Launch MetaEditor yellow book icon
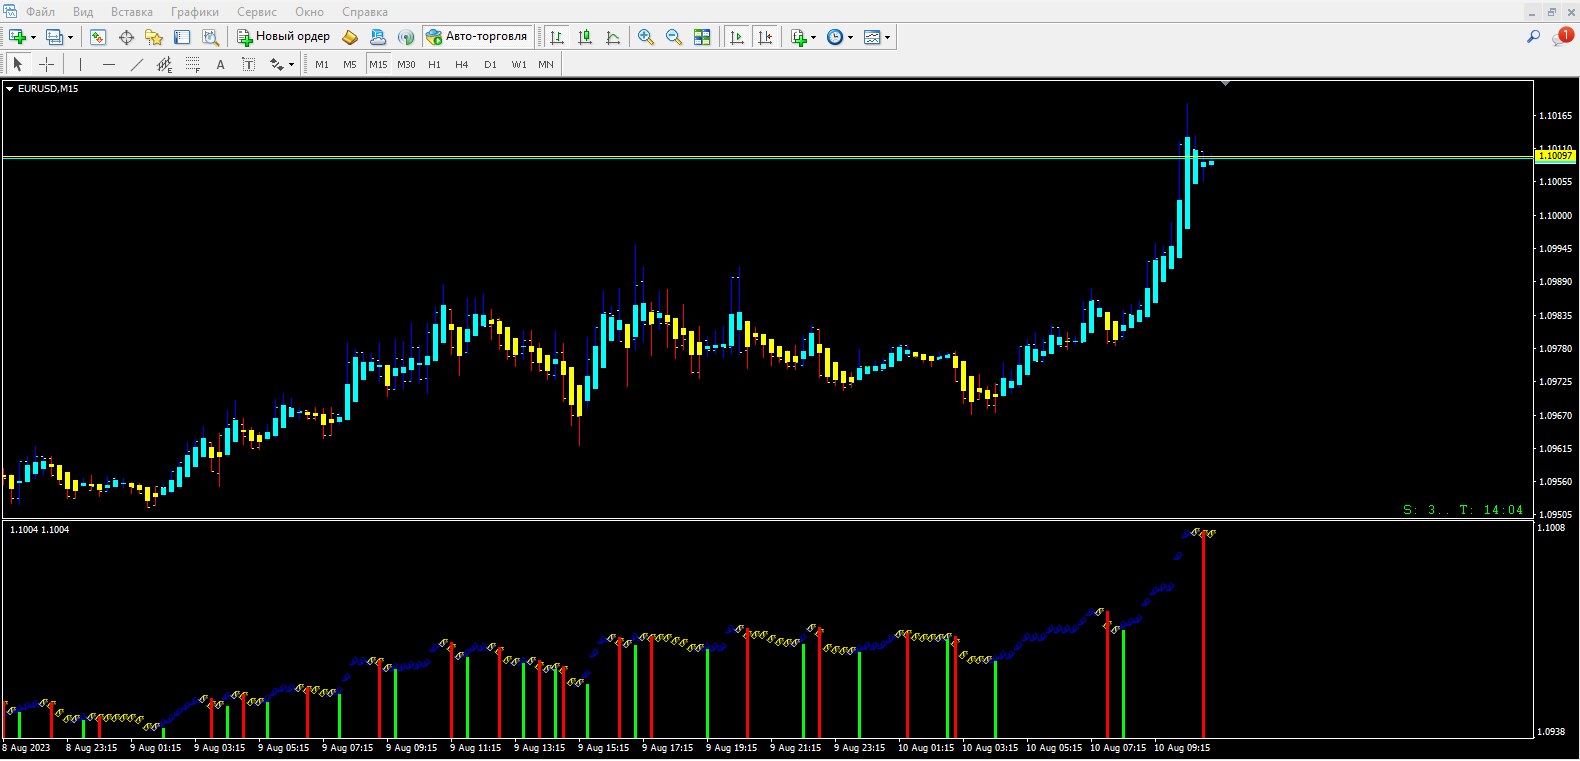This screenshot has width=1580, height=761. click(350, 37)
